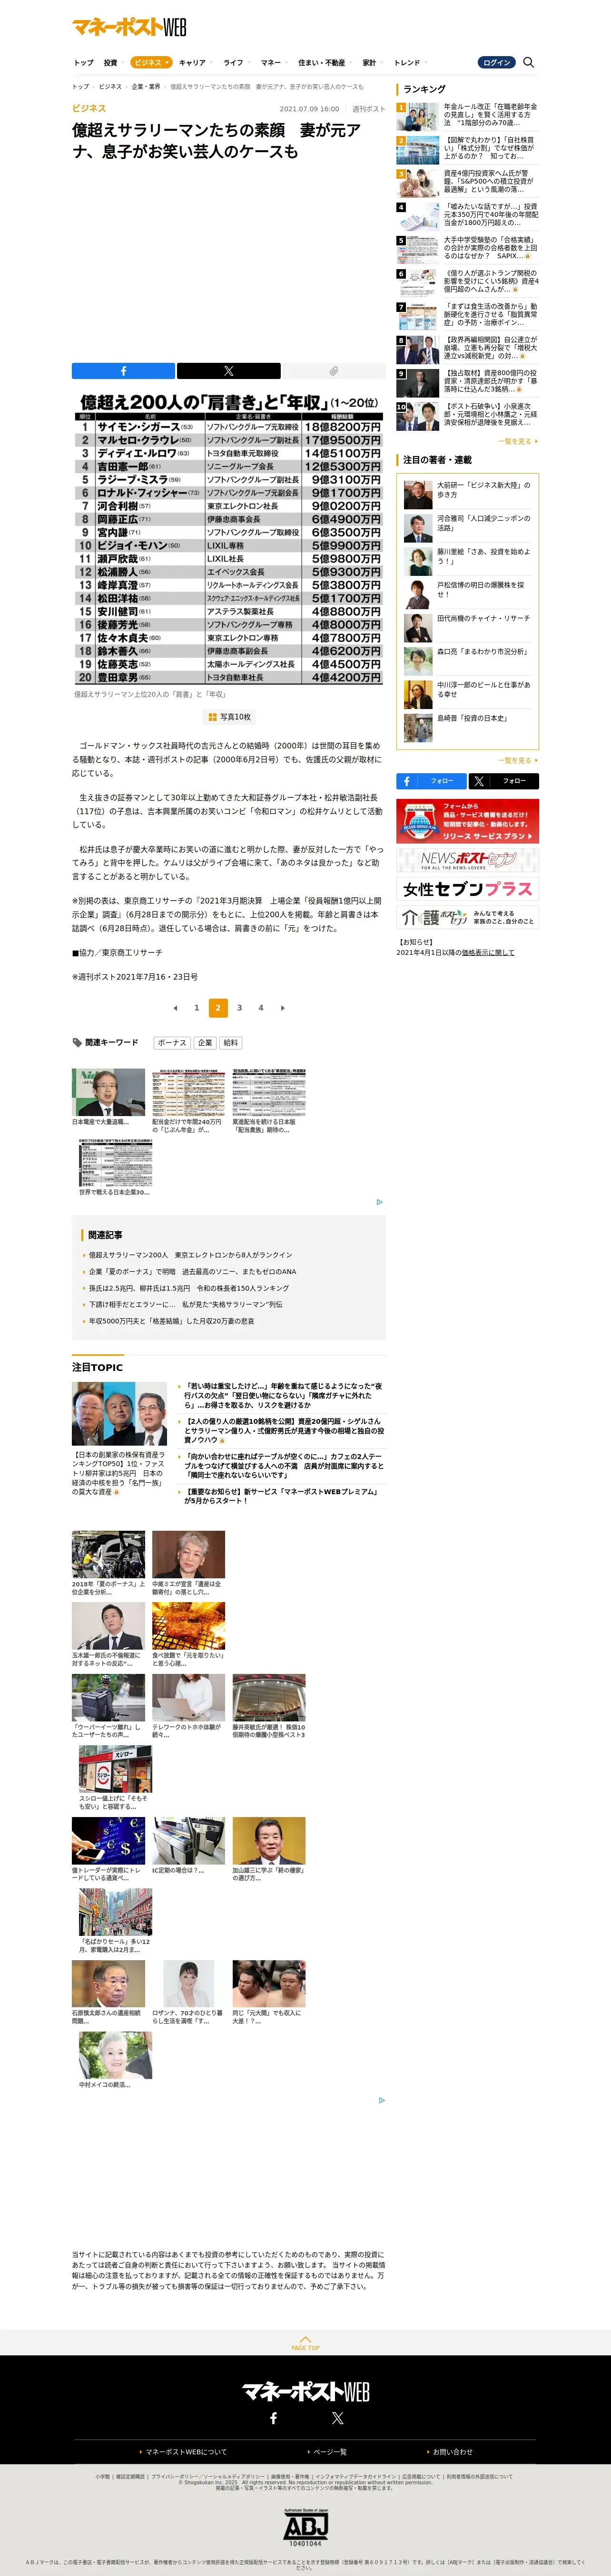Open リリースサービスプラン red banner
Image resolution: width=611 pixels, height=2576 pixels.
(x=467, y=821)
